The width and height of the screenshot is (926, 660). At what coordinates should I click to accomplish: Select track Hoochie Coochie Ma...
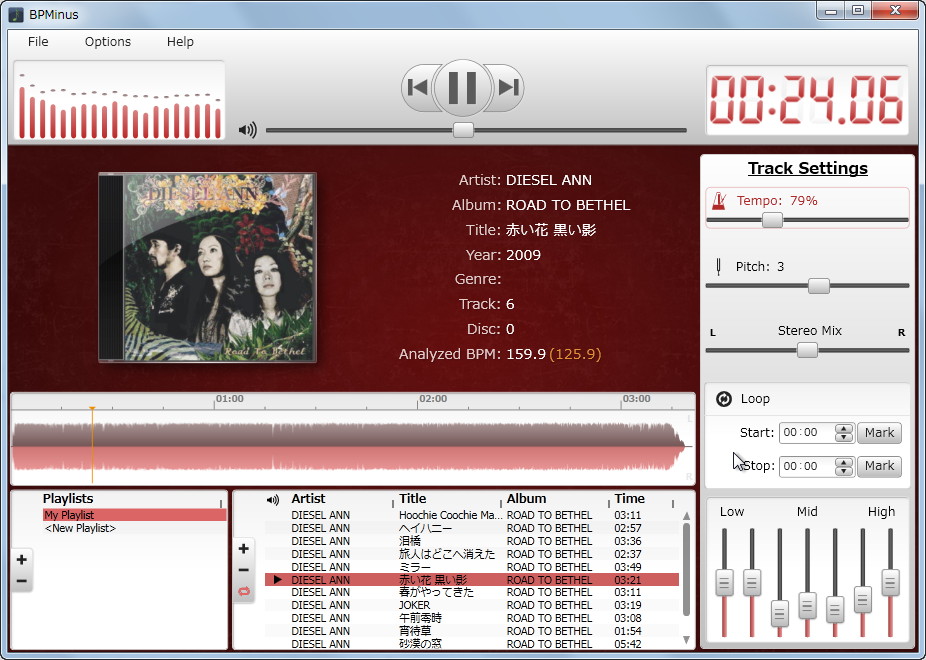tap(471, 515)
